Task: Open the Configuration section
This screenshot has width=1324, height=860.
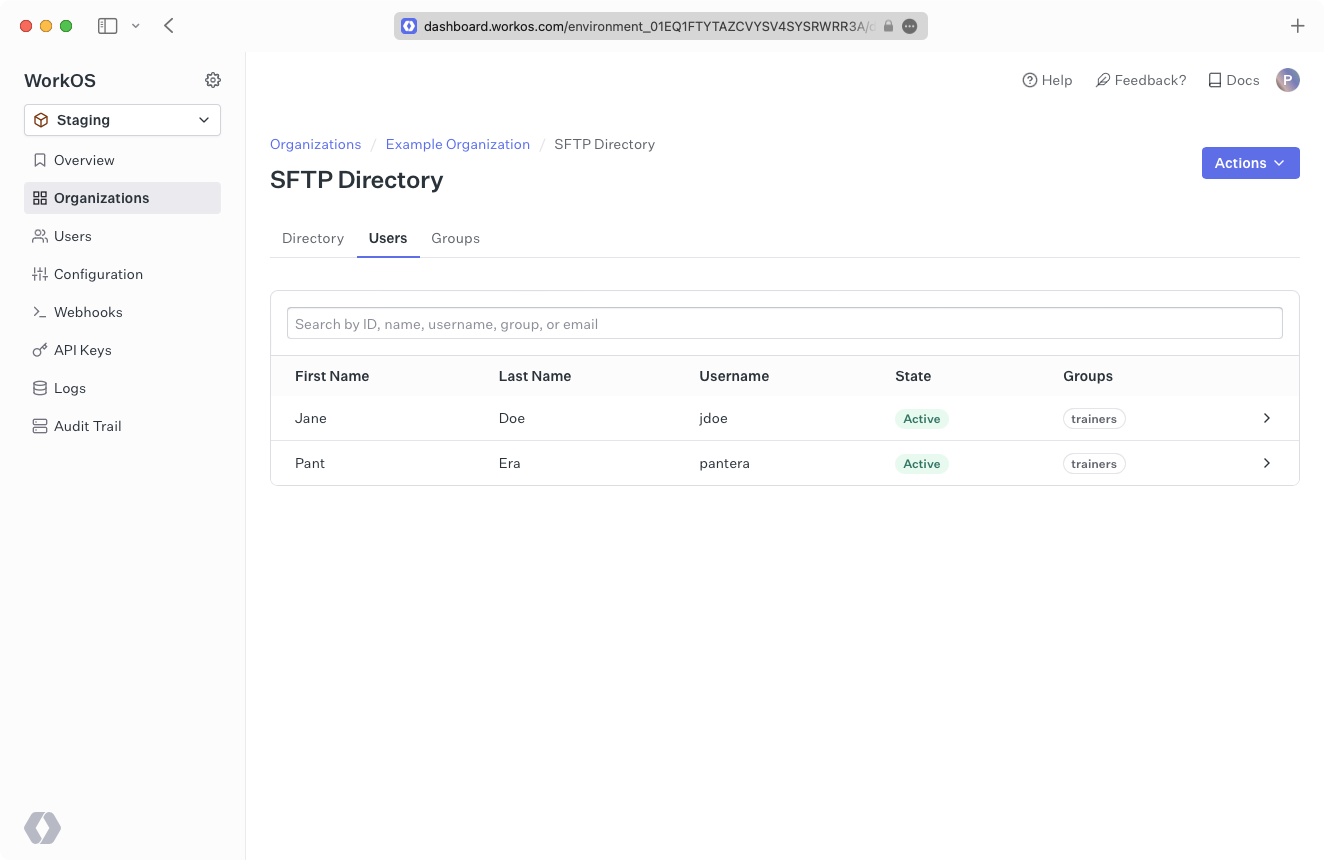Action: [x=98, y=274]
